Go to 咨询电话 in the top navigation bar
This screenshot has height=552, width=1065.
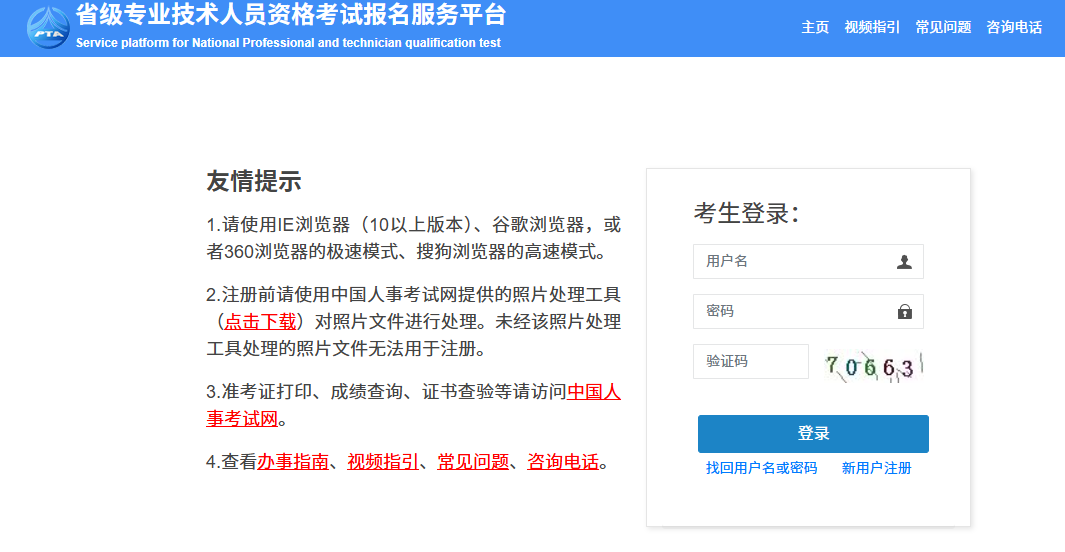tap(1014, 28)
